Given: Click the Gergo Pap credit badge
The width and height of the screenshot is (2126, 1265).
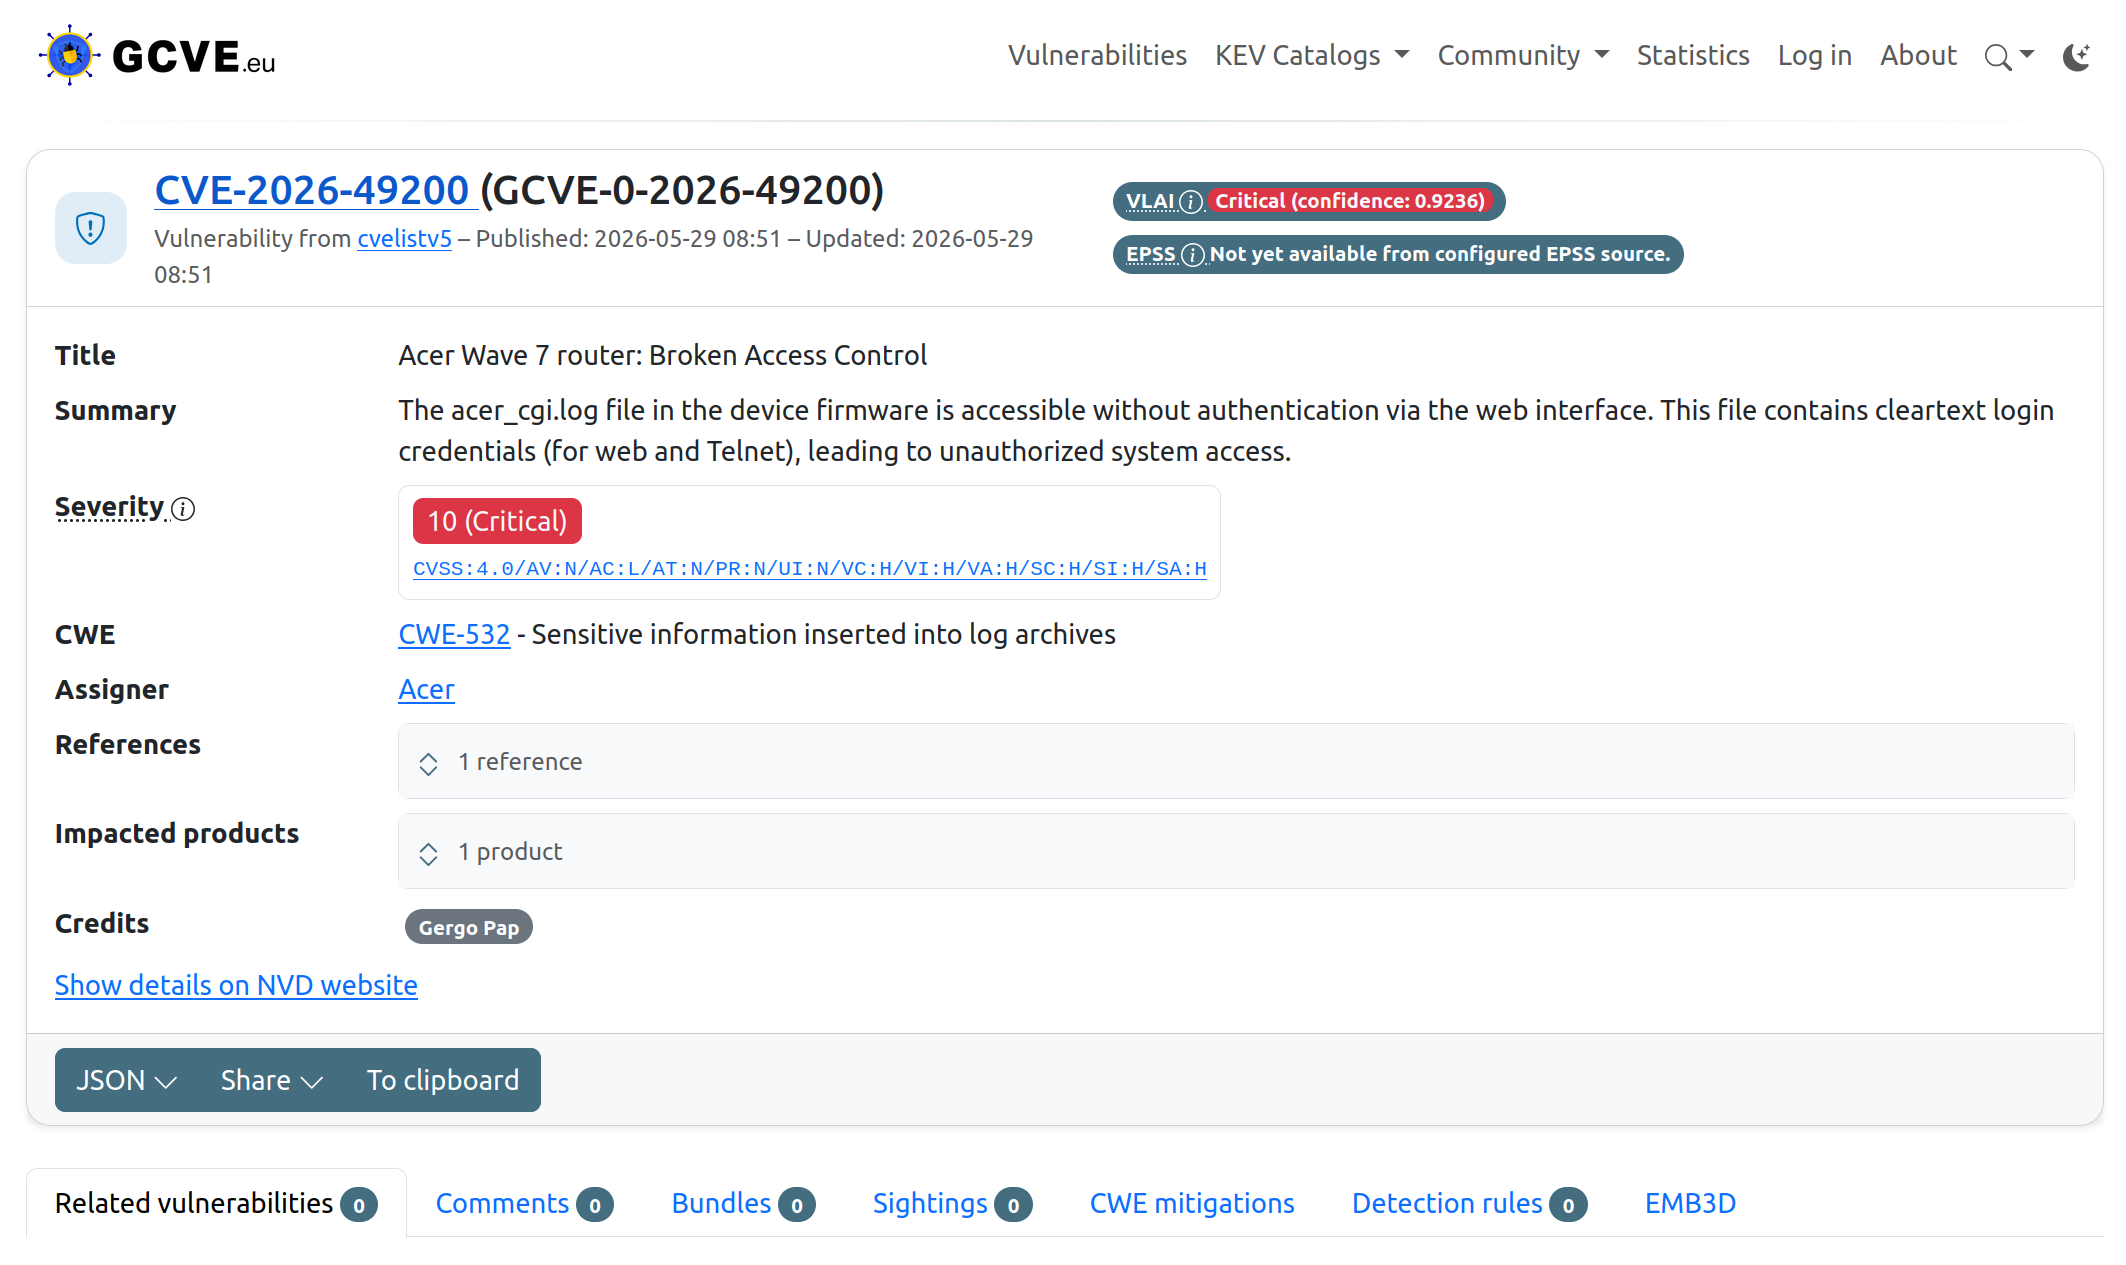Looking at the screenshot, I should 469,927.
